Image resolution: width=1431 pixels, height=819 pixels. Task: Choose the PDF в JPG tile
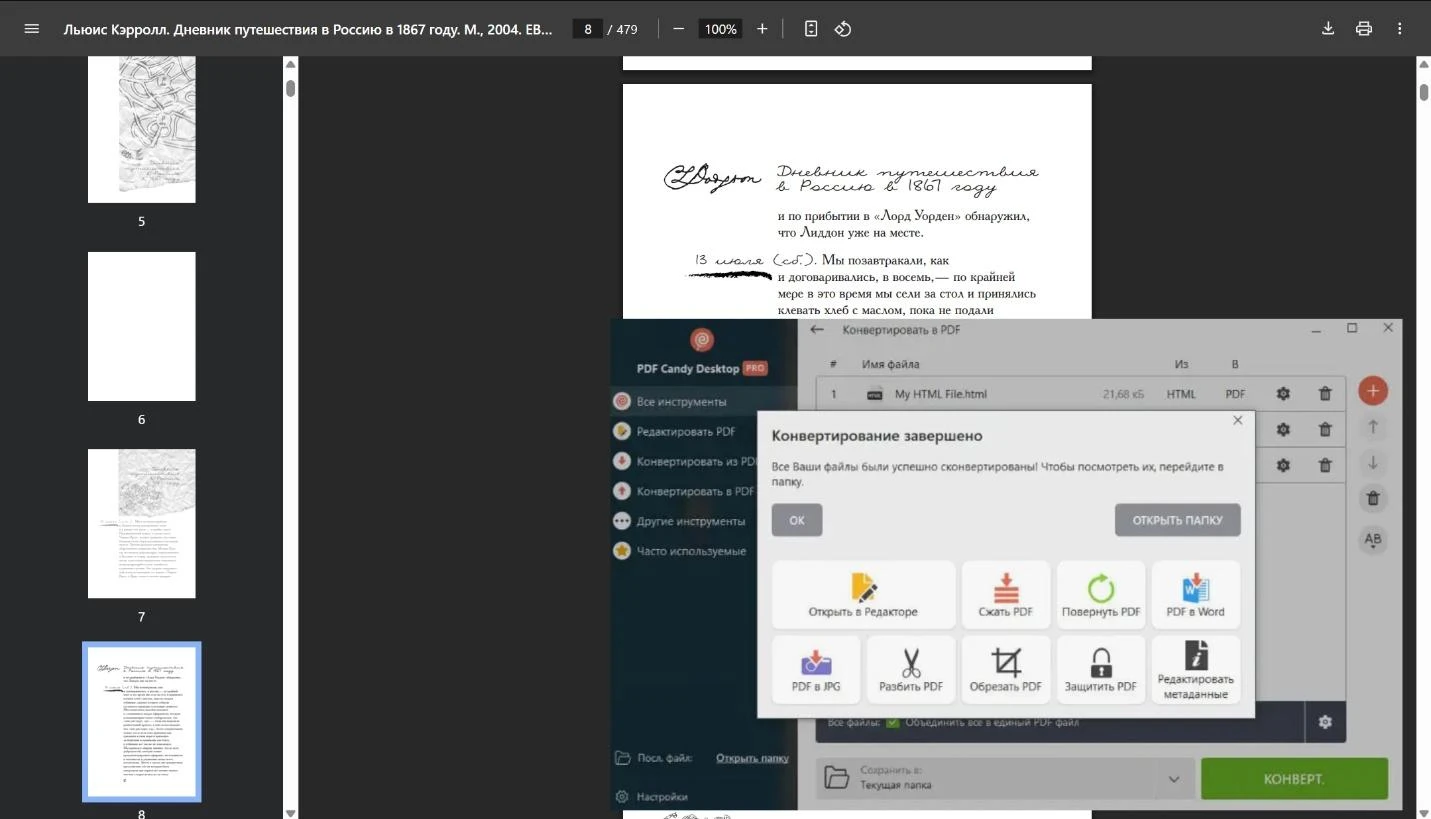[x=816, y=670]
